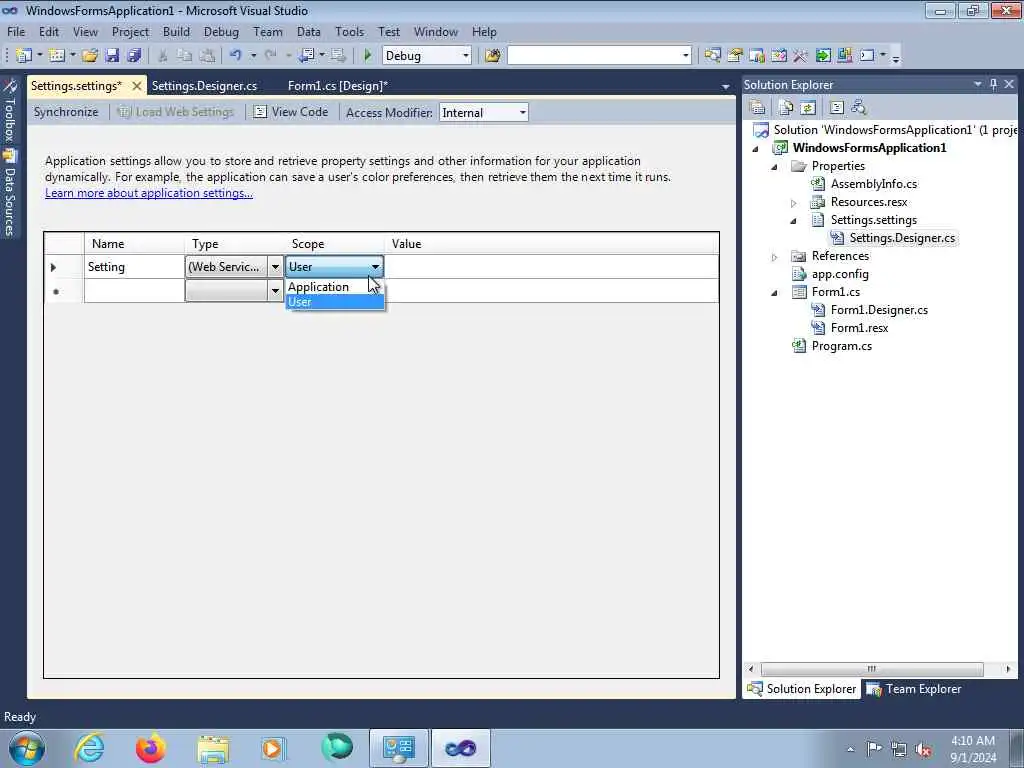Viewport: 1024px width, 768px height.
Task: Open the Build menu
Action: tap(176, 31)
